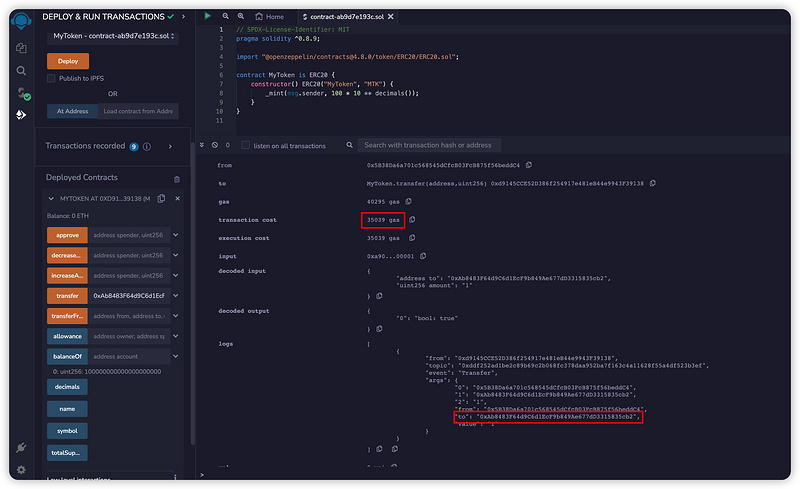Open the MyToken contract selection dropdown
The width and height of the screenshot is (800, 489).
113,37
